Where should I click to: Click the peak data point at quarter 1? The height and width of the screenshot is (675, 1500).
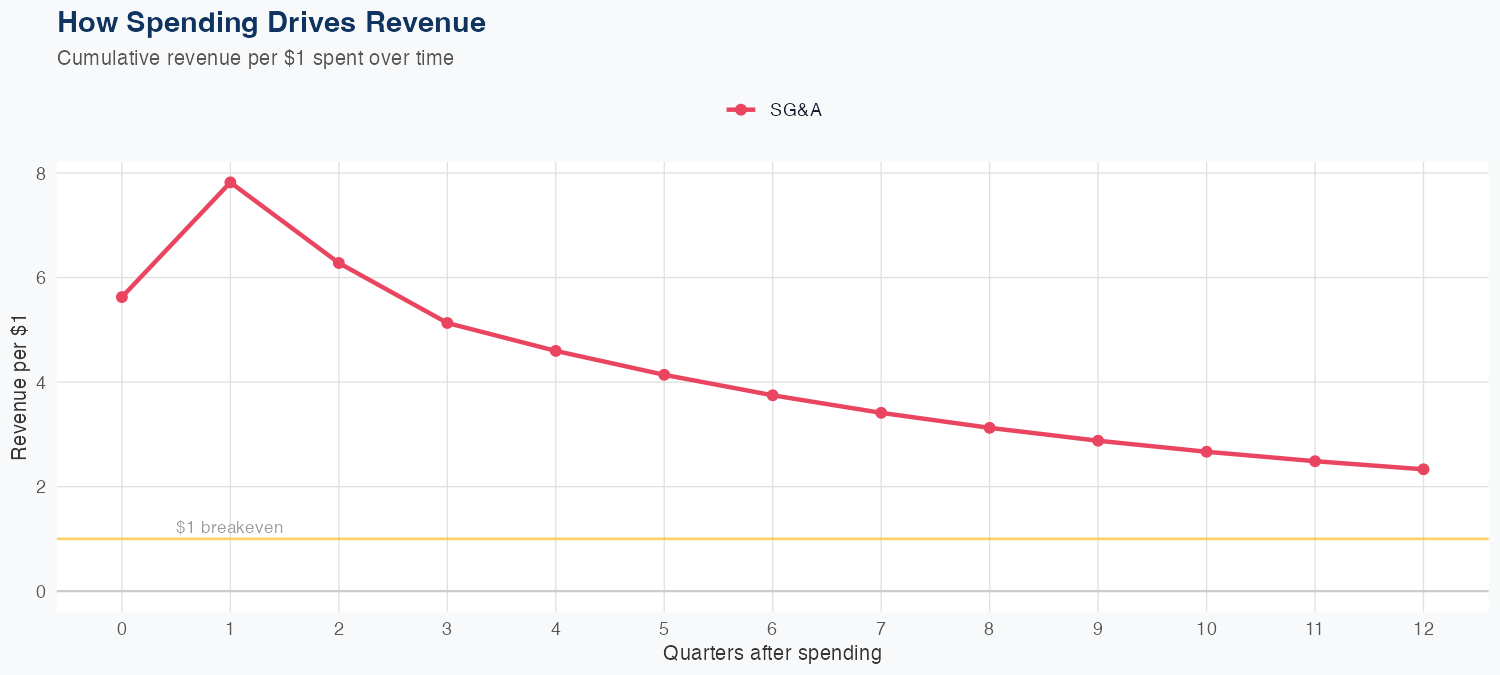coord(230,182)
